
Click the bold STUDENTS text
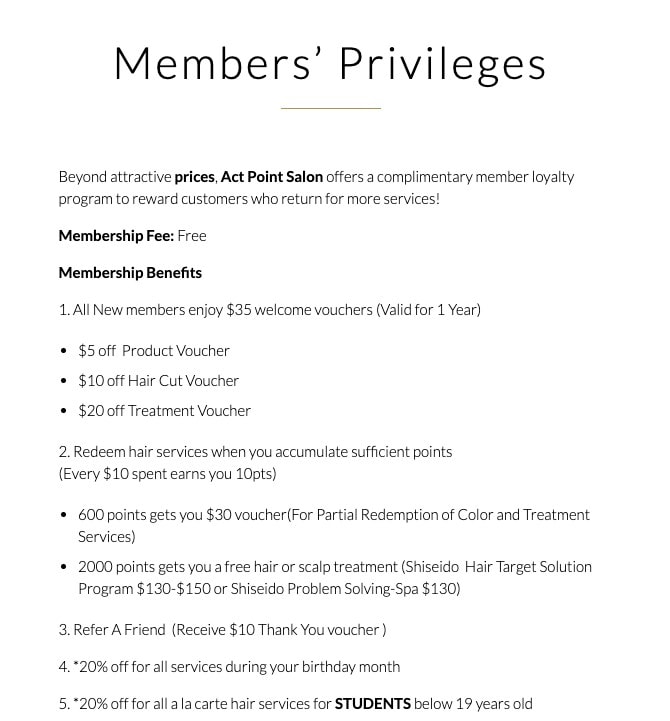tap(372, 704)
